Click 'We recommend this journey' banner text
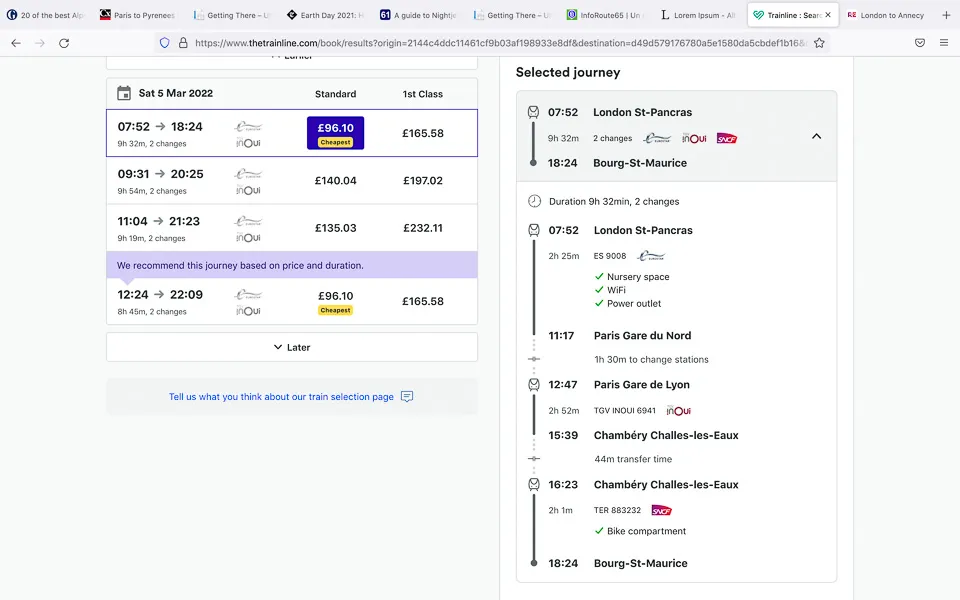Image resolution: width=960 pixels, height=600 pixels. tap(240, 265)
